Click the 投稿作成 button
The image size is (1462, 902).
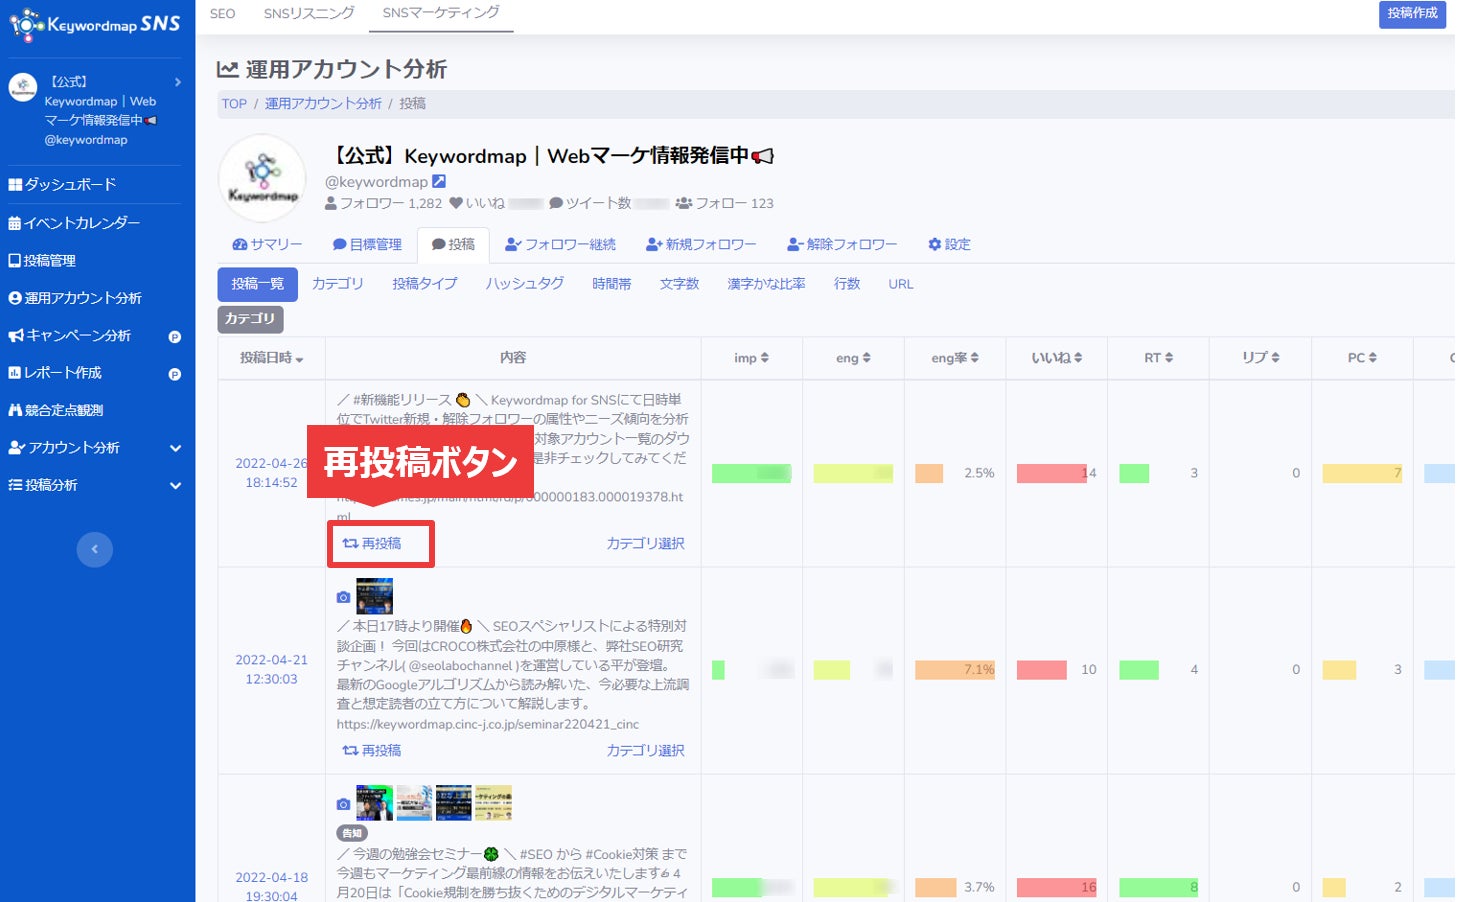[x=1411, y=15]
